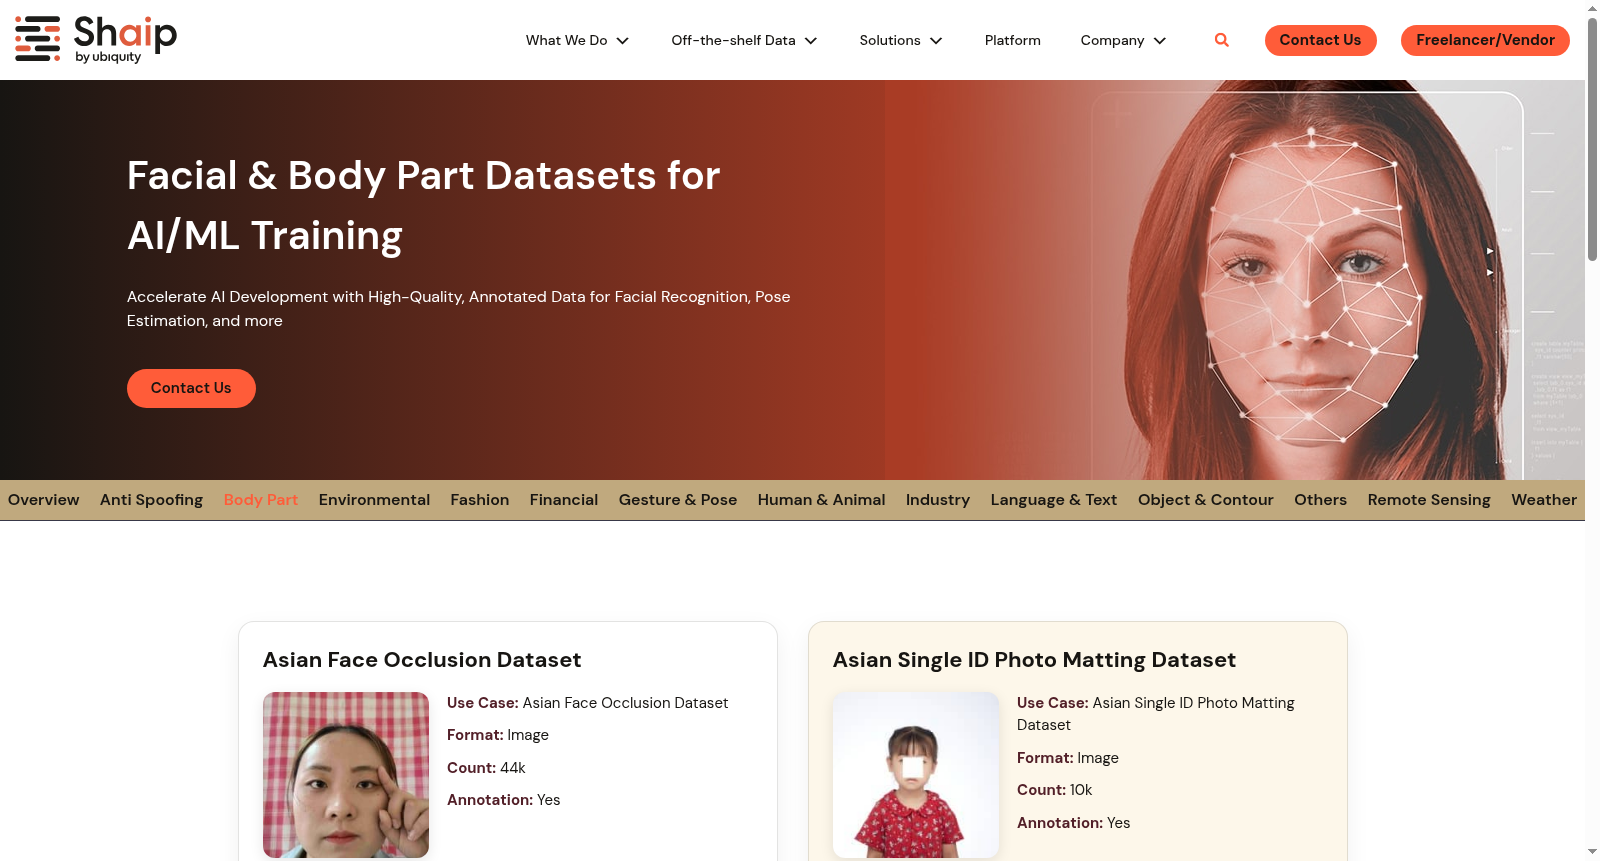Select the Human & Animal tab
The image size is (1600, 861).
pyautogui.click(x=821, y=500)
